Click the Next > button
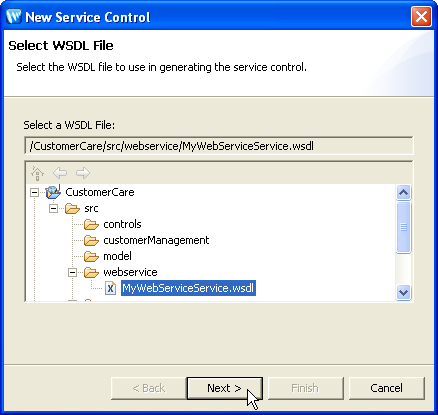Screen dimensions: 438x415 click(x=225, y=388)
